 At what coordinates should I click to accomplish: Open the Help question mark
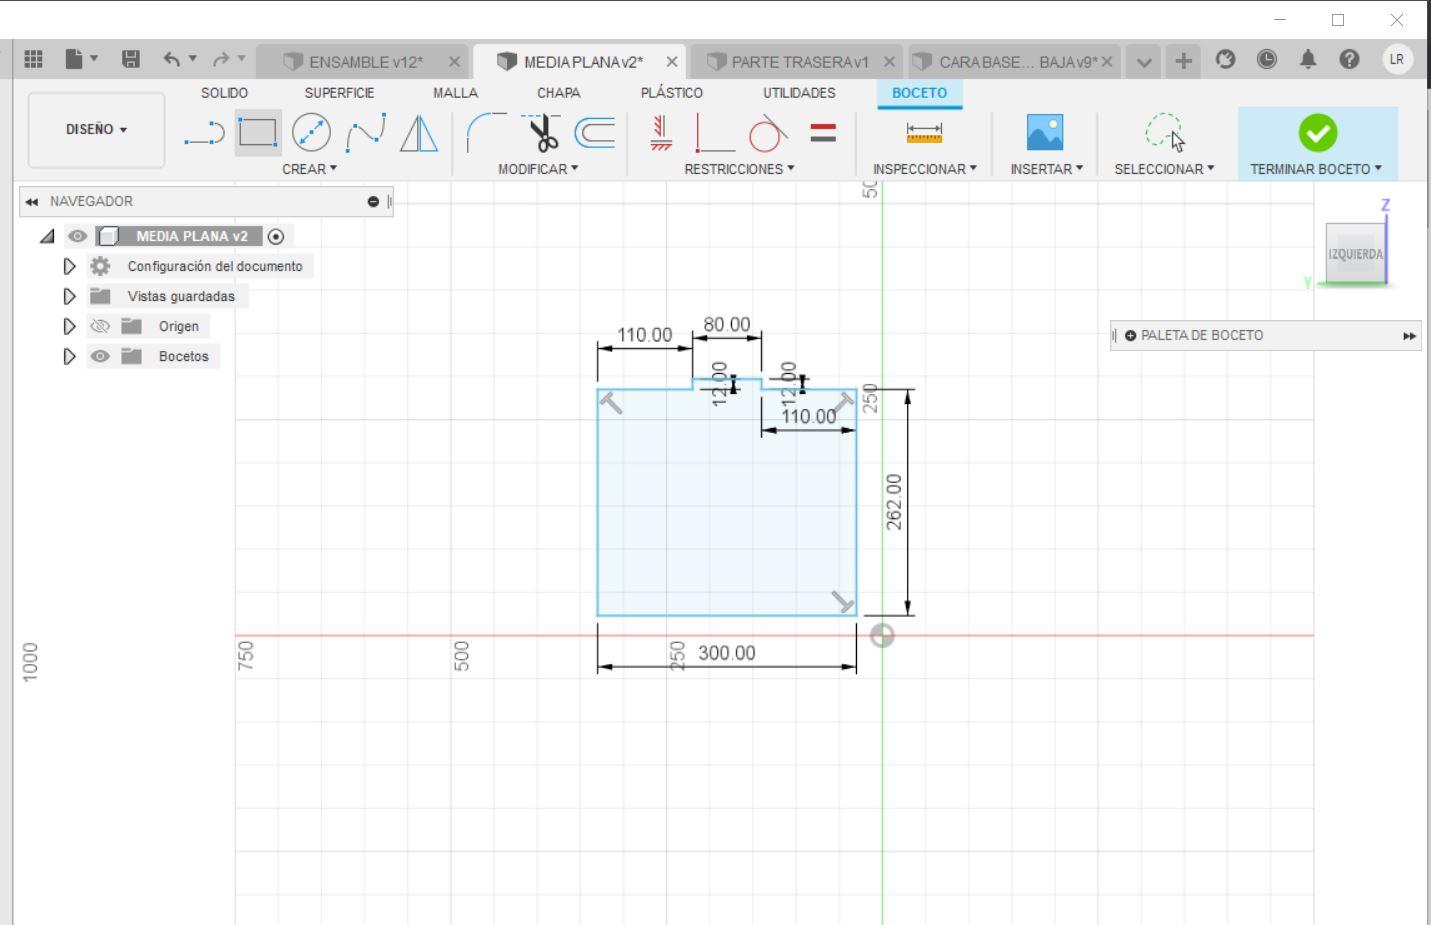[x=1349, y=59]
